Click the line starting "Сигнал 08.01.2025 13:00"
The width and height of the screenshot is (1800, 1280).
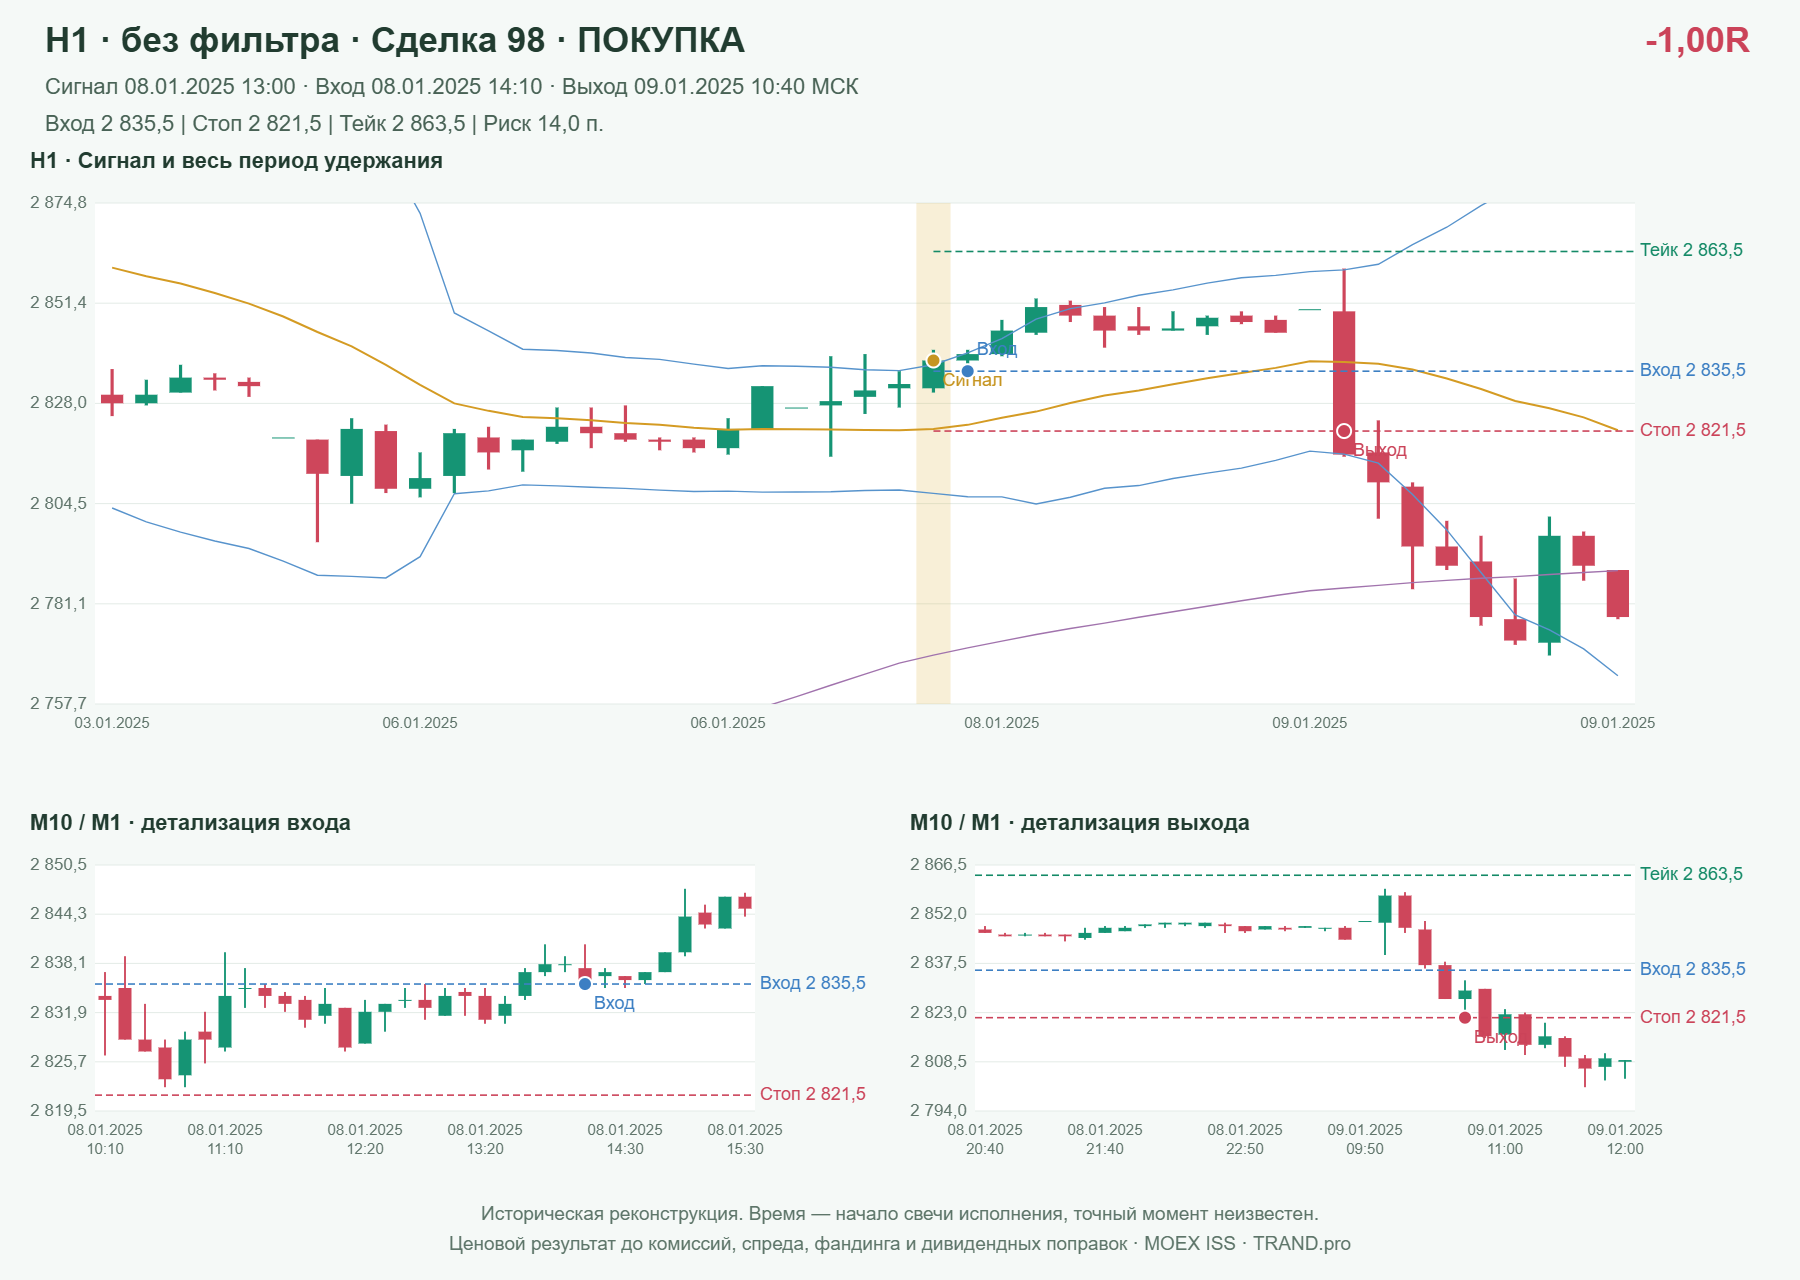pos(452,87)
